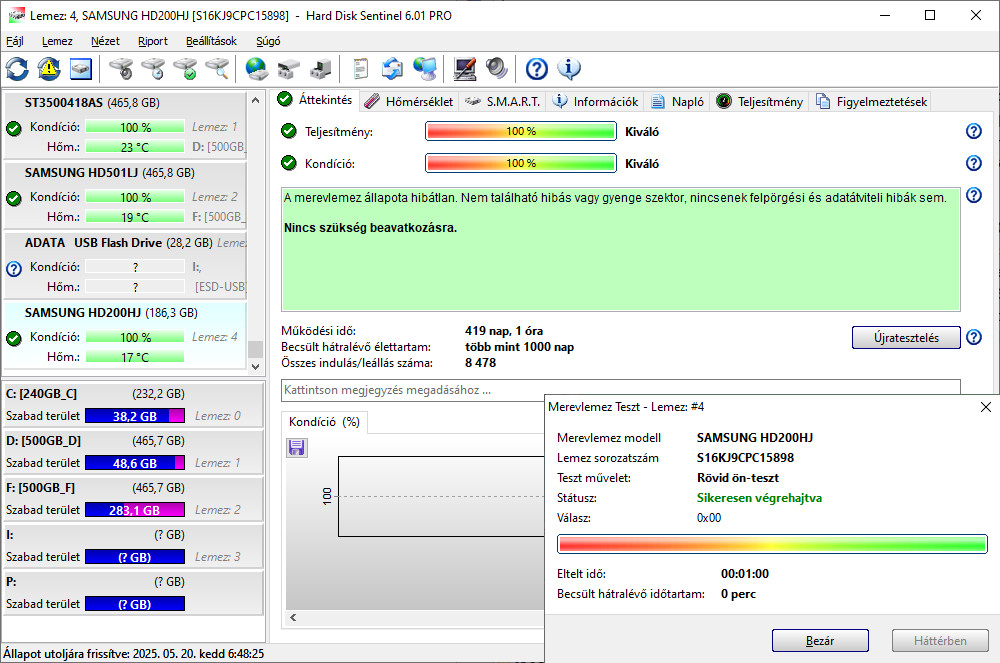Switch to the Hőmérséklet tab
Image resolution: width=1000 pixels, height=663 pixels.
point(409,101)
